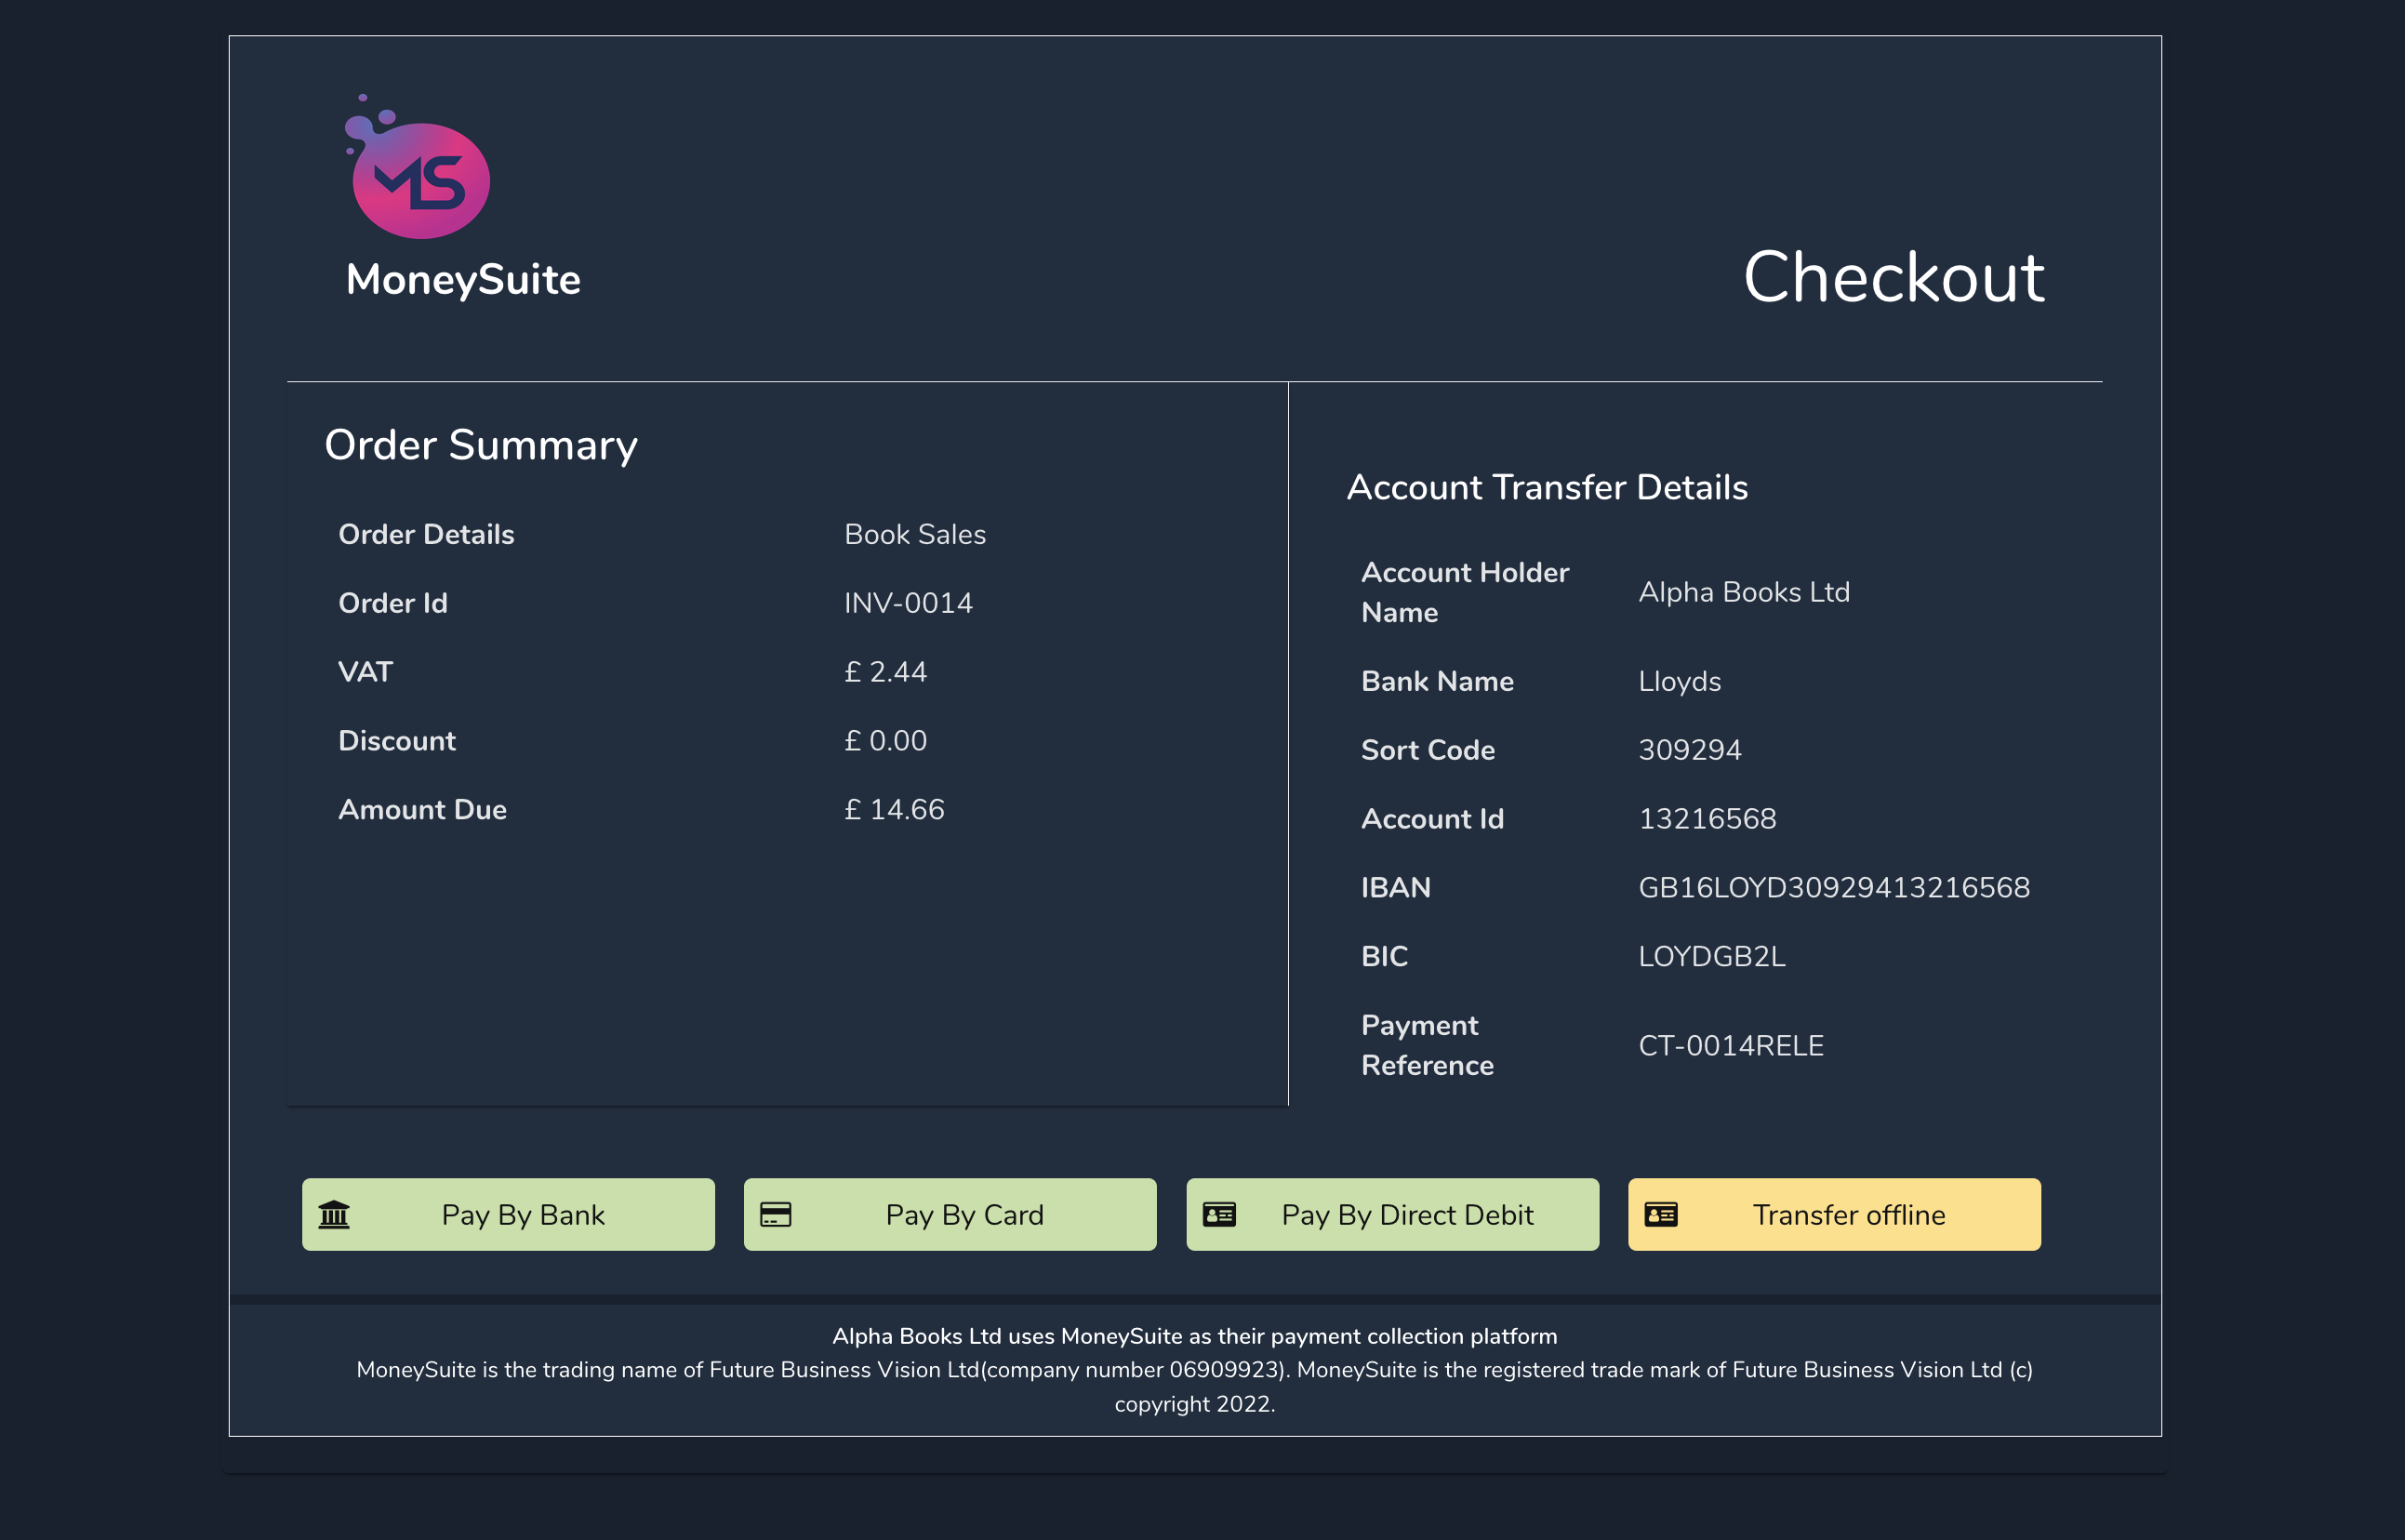This screenshot has width=2405, height=1540.
Task: Click the bank building icon
Action: point(334,1215)
